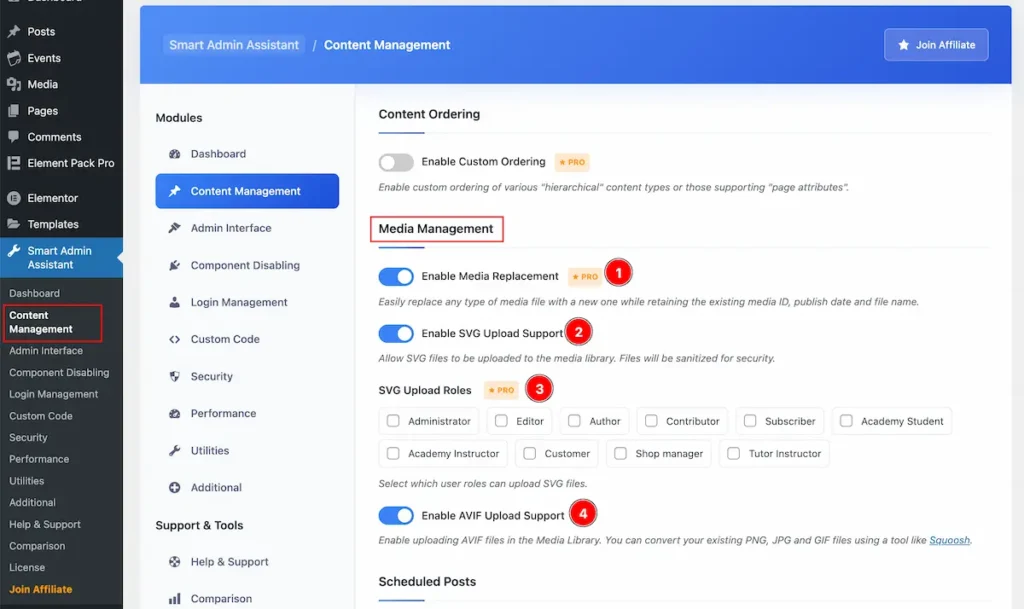Click the Help & Support lifebuoy icon
This screenshot has height=609, width=1024.
coord(174,561)
